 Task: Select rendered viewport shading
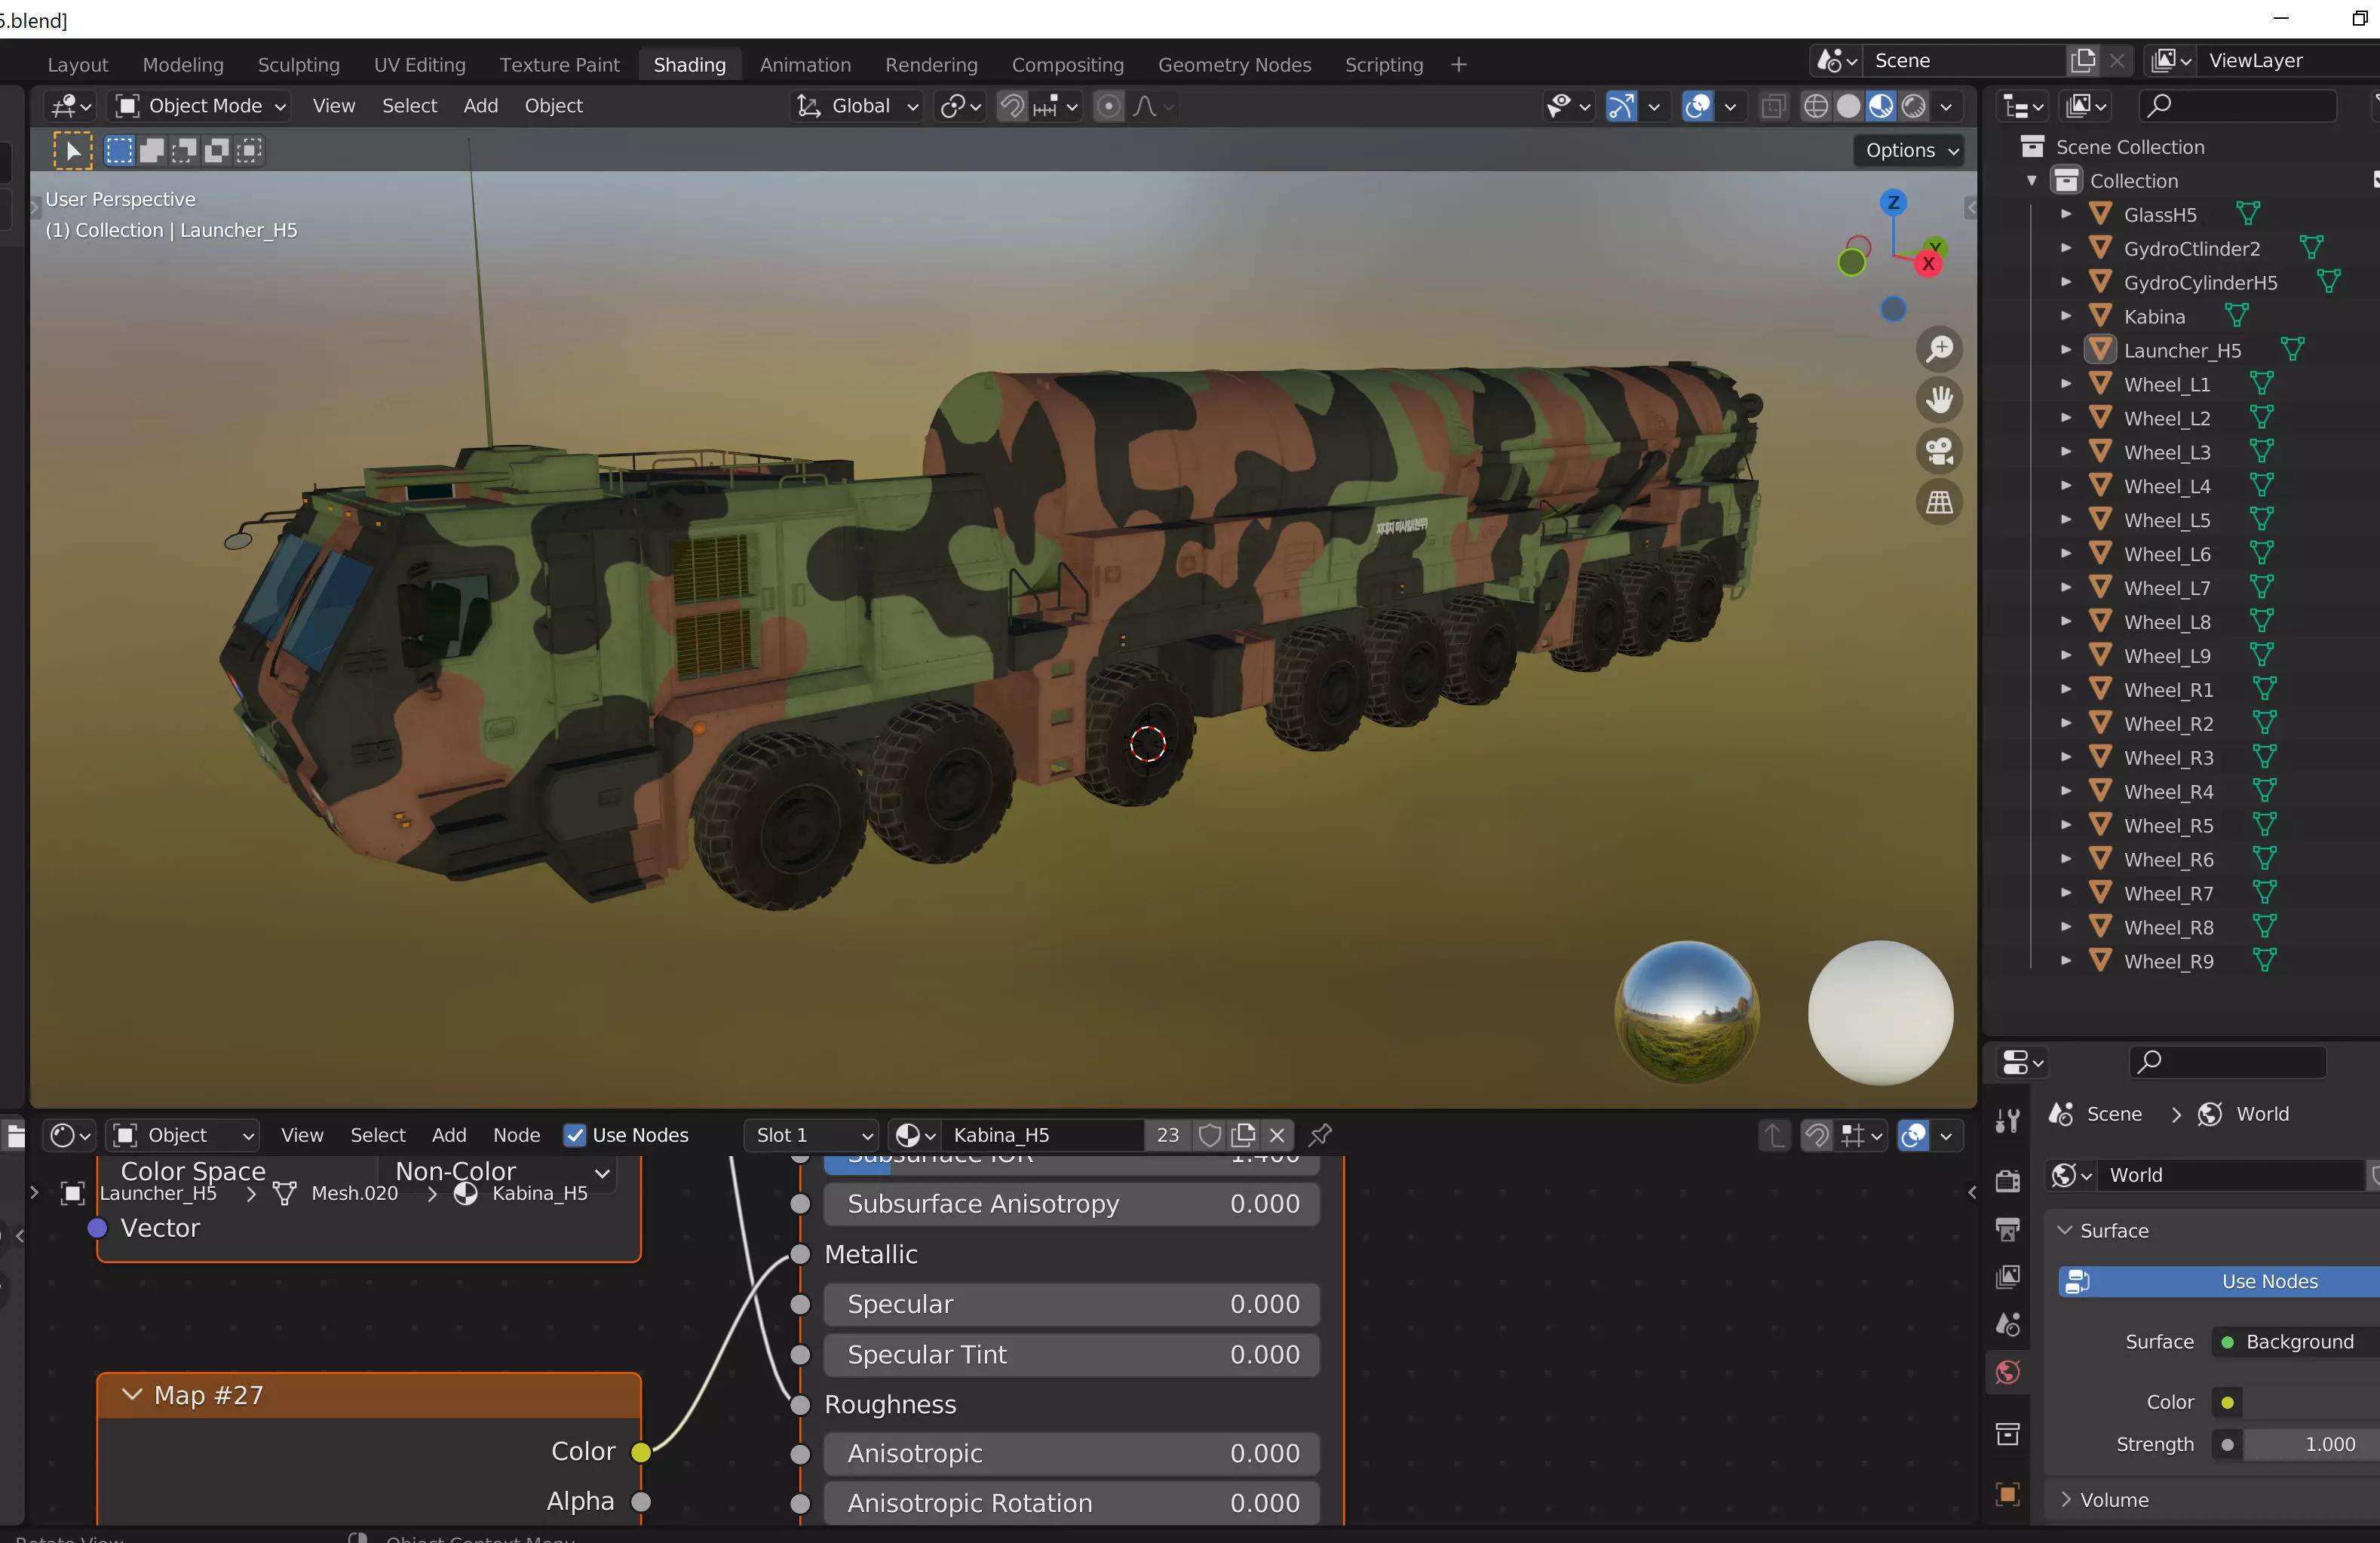1913,106
